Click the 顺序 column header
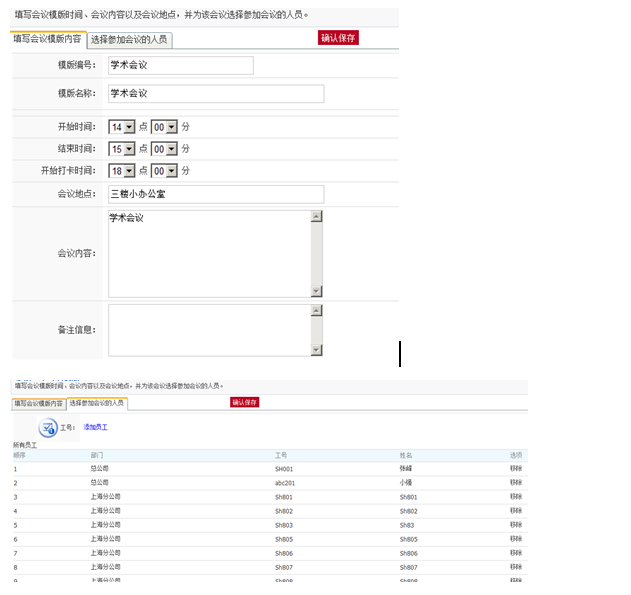The width and height of the screenshot is (631, 595). click(x=19, y=455)
